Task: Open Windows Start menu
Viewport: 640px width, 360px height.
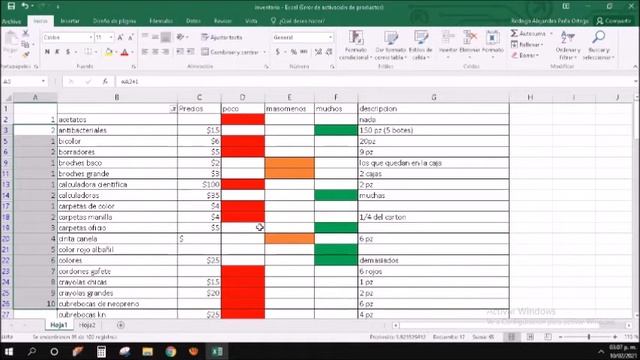Action: [9, 351]
